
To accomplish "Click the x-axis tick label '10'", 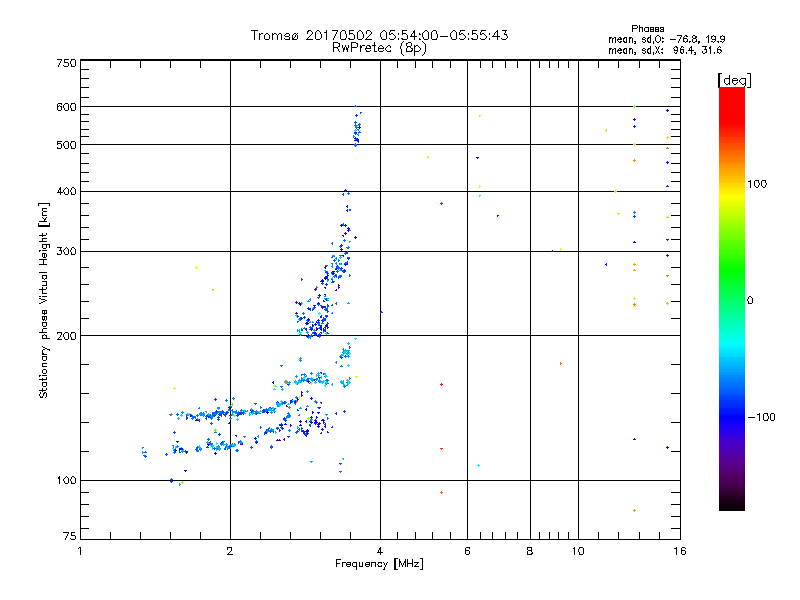I will (x=578, y=551).
